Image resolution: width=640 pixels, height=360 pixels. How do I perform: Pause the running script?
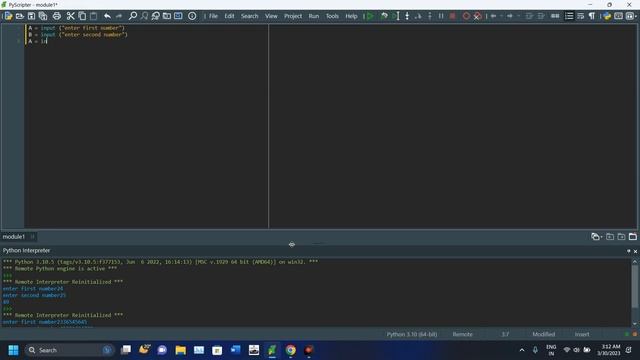(441, 16)
